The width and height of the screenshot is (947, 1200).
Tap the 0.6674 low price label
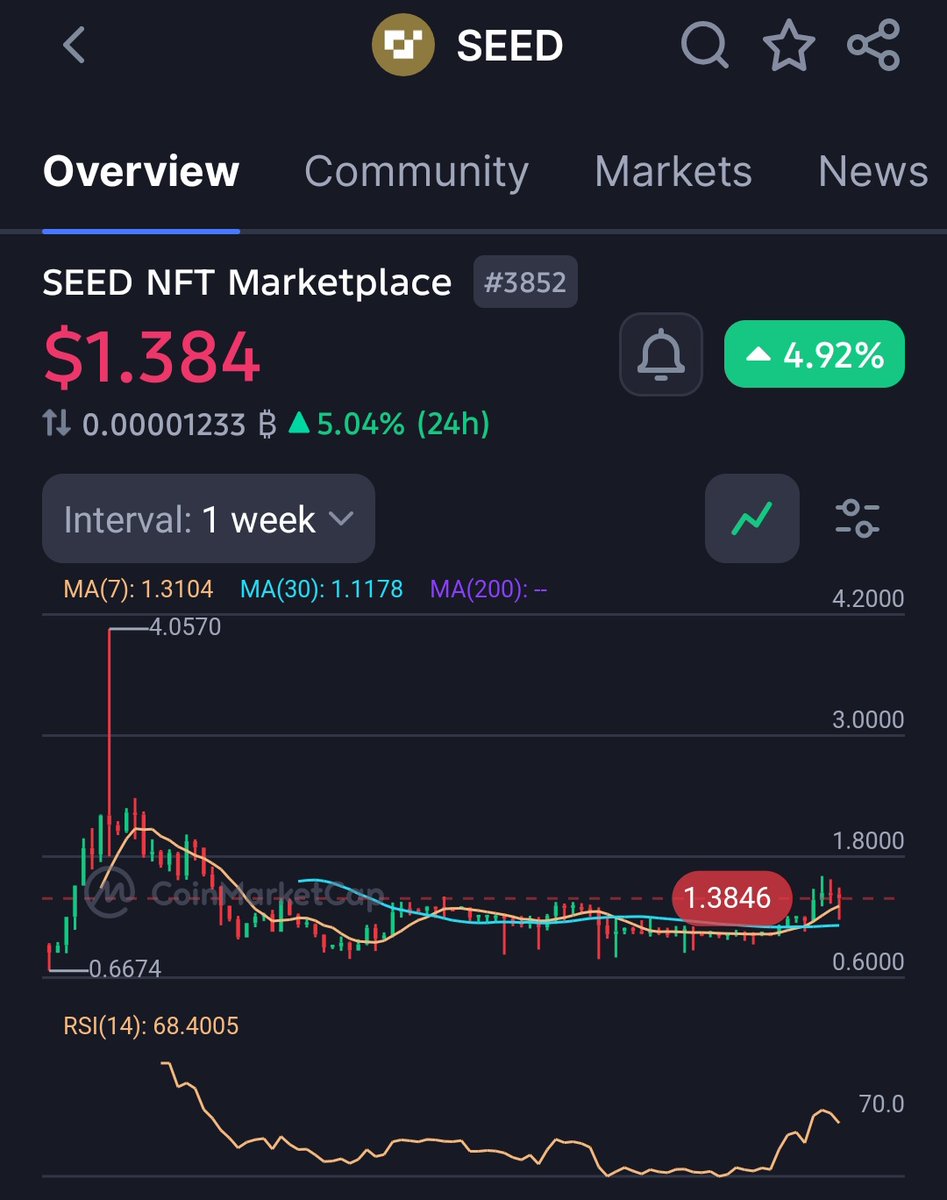(x=125, y=969)
